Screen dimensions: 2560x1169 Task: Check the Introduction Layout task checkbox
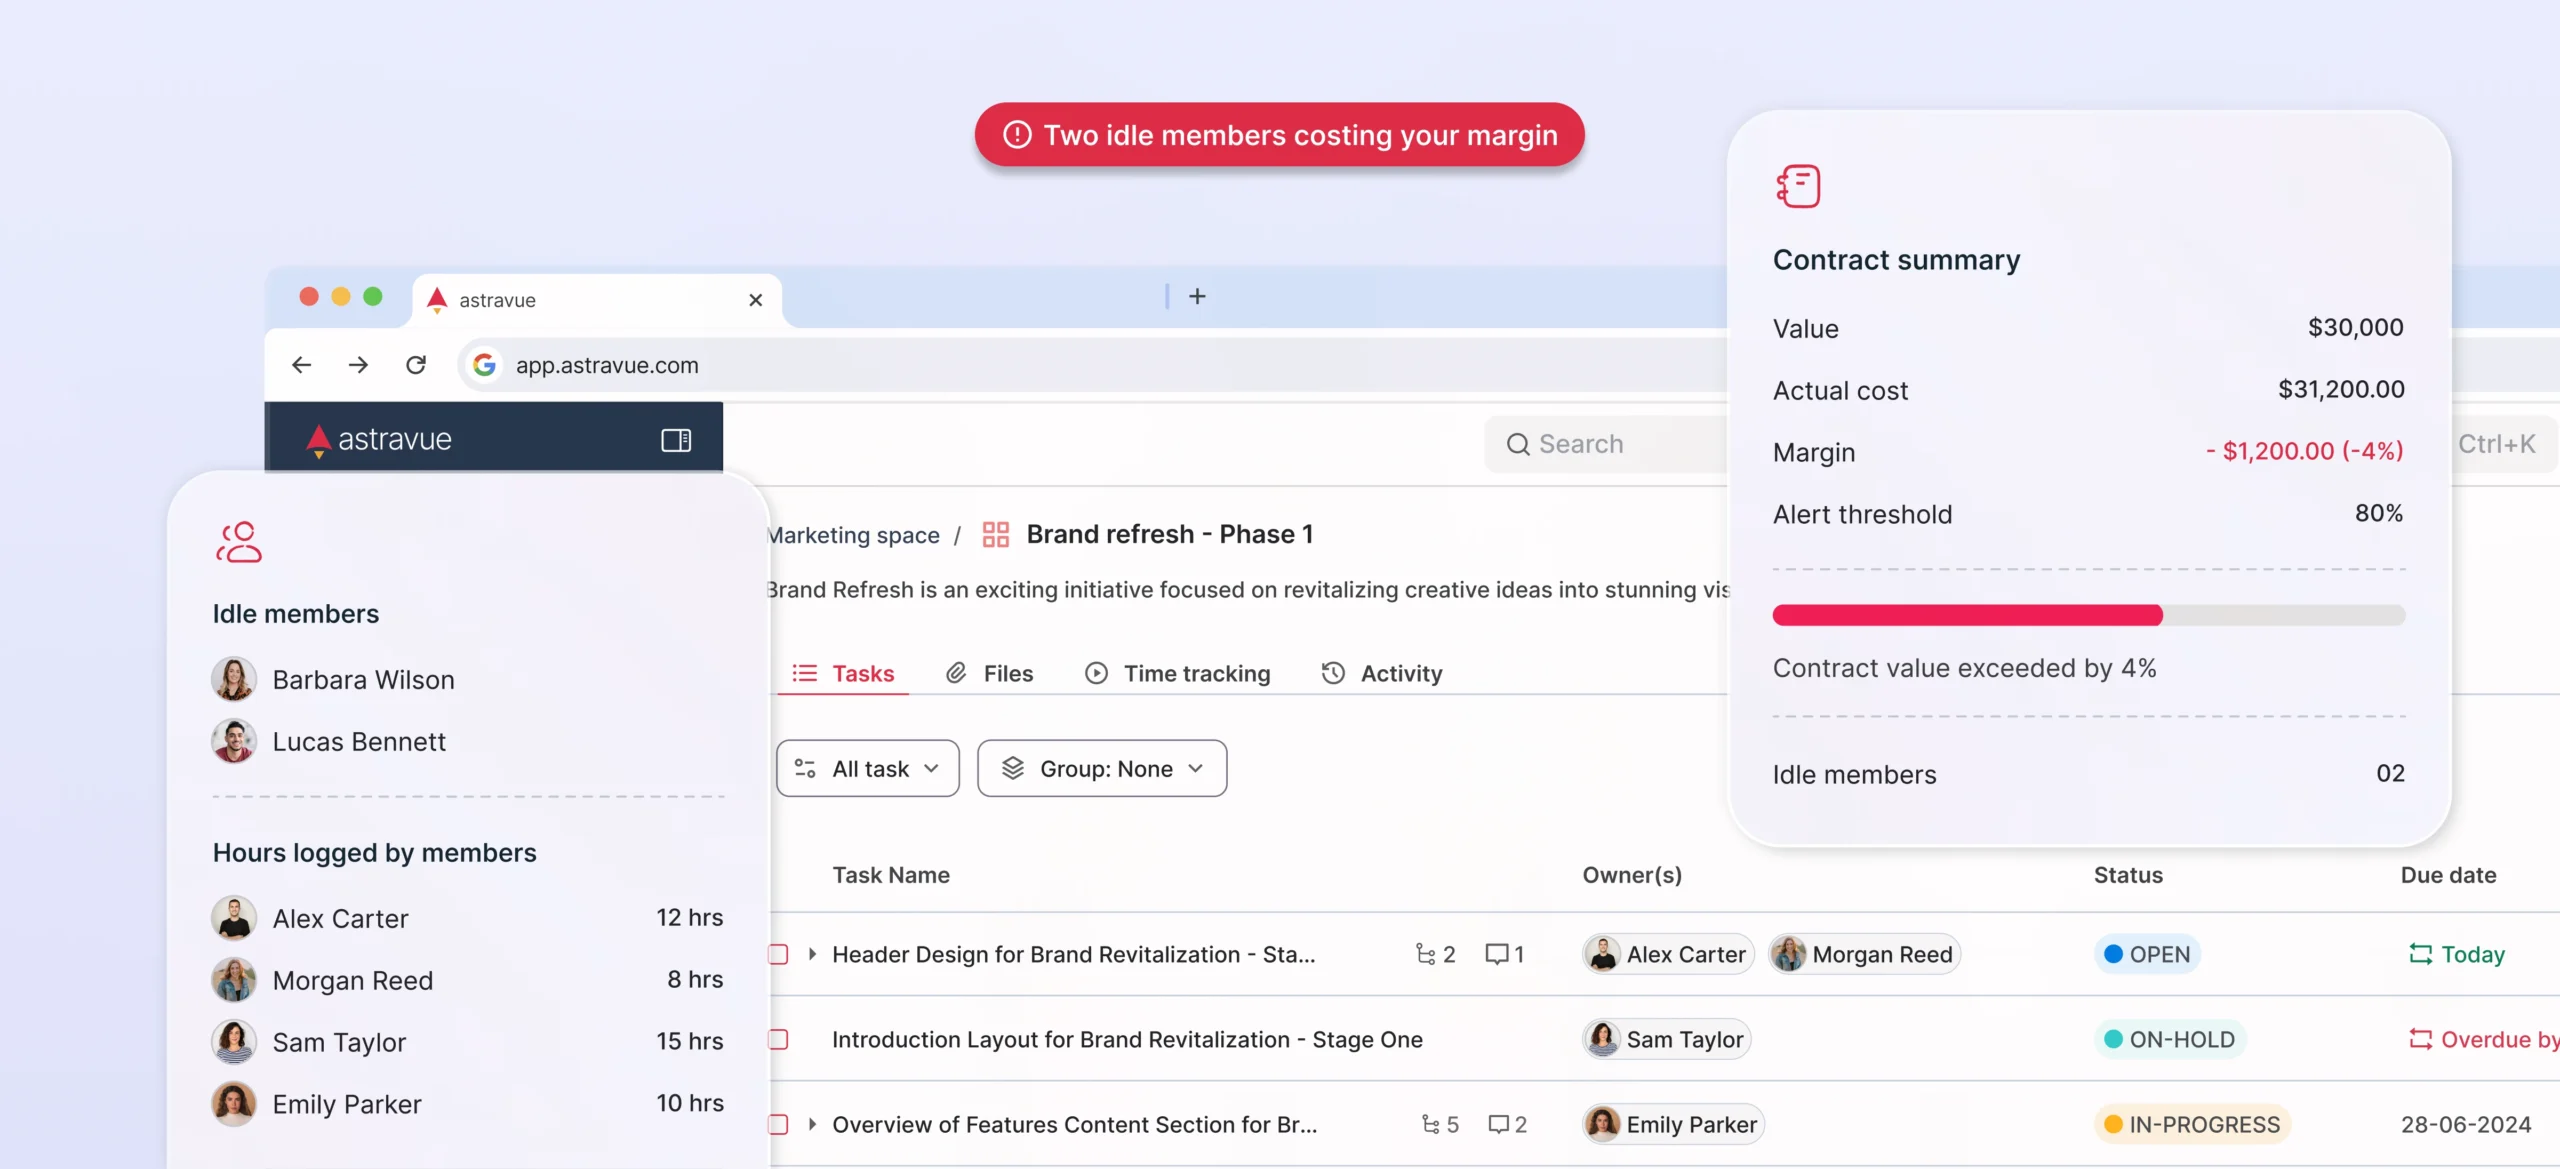[778, 1039]
